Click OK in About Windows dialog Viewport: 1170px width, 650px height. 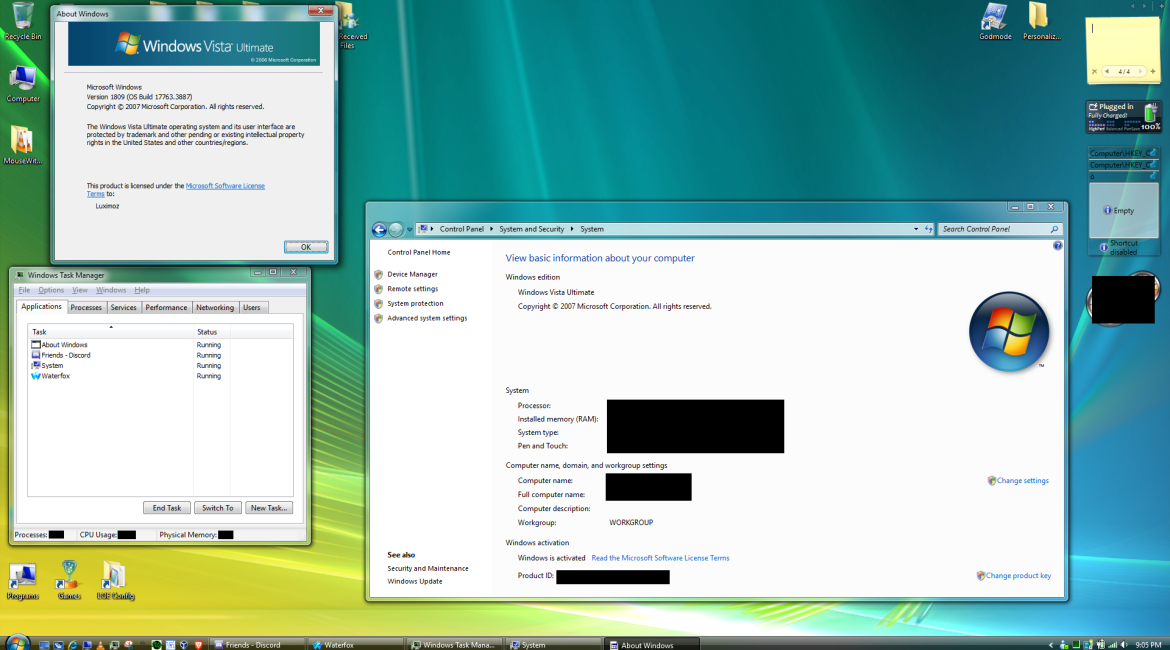[x=305, y=247]
